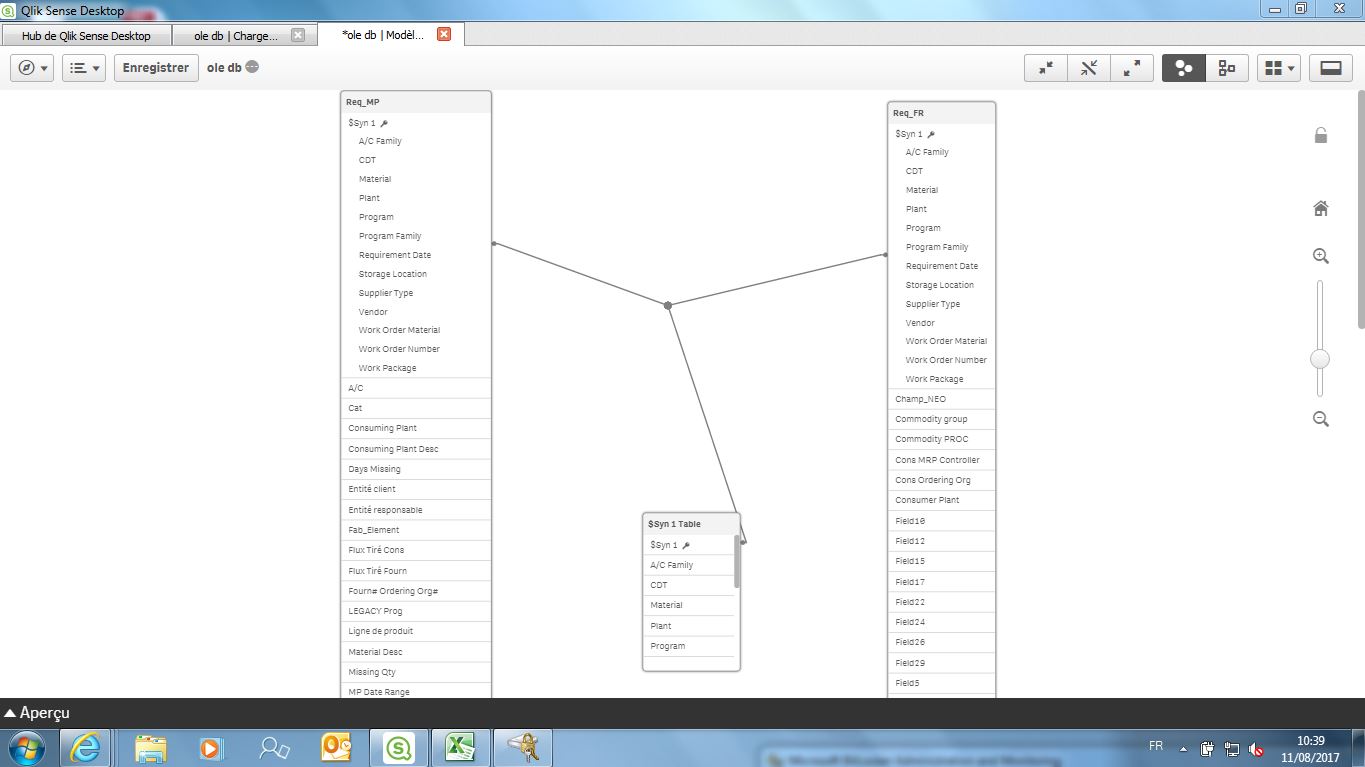Select Storage Location field in Req_FR

point(941,285)
